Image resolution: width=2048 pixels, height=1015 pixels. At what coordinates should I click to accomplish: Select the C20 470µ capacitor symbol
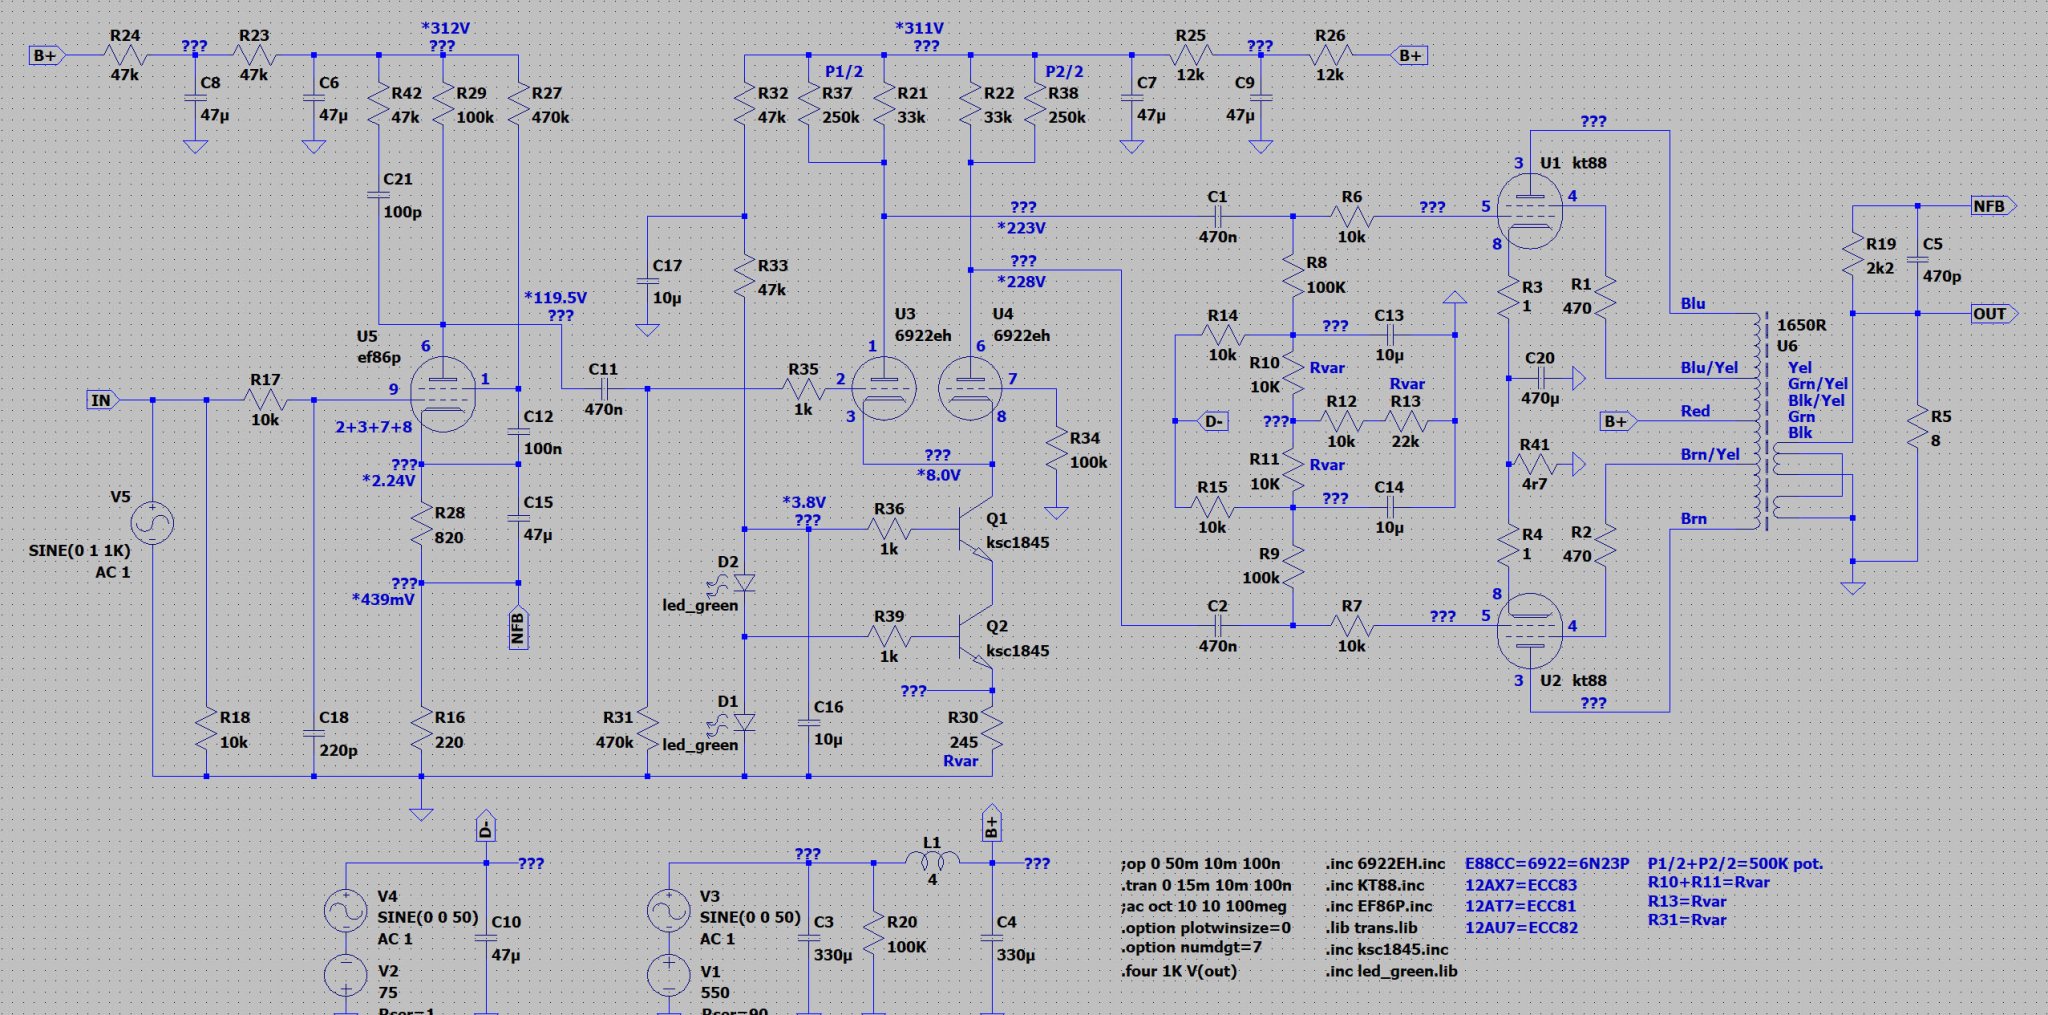click(x=1540, y=378)
